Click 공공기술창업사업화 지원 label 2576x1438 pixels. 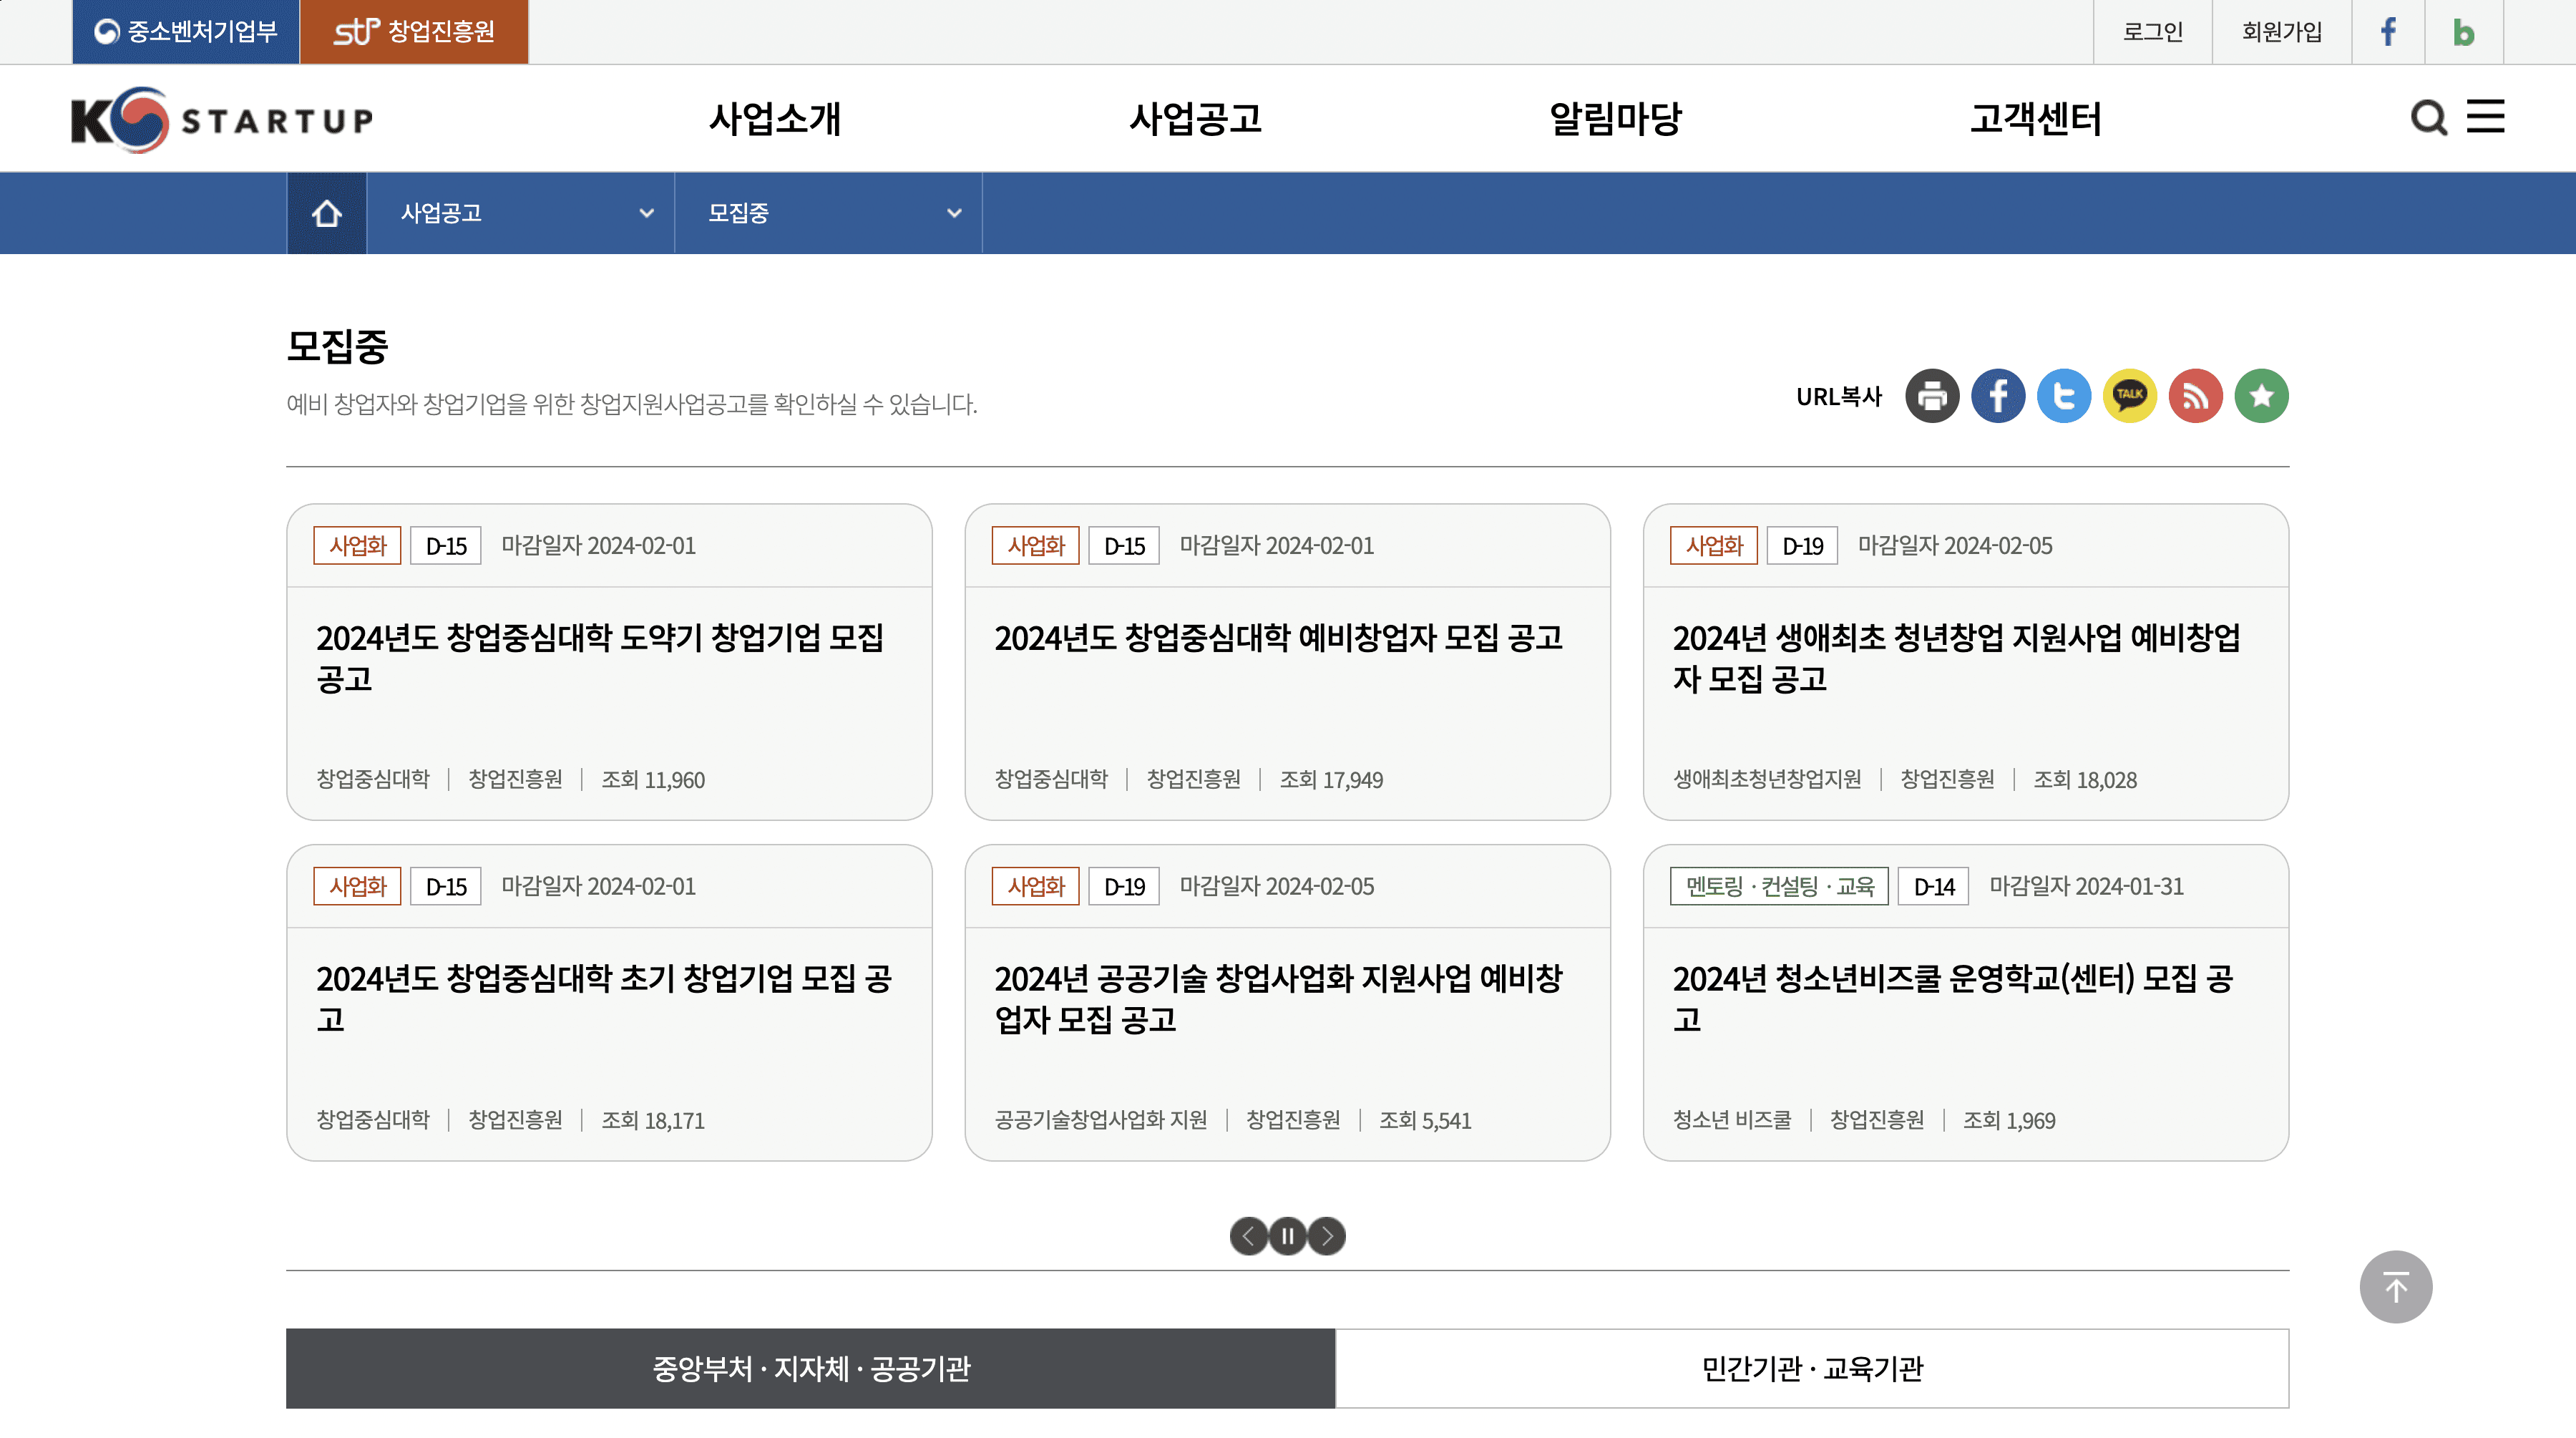(x=1100, y=1119)
